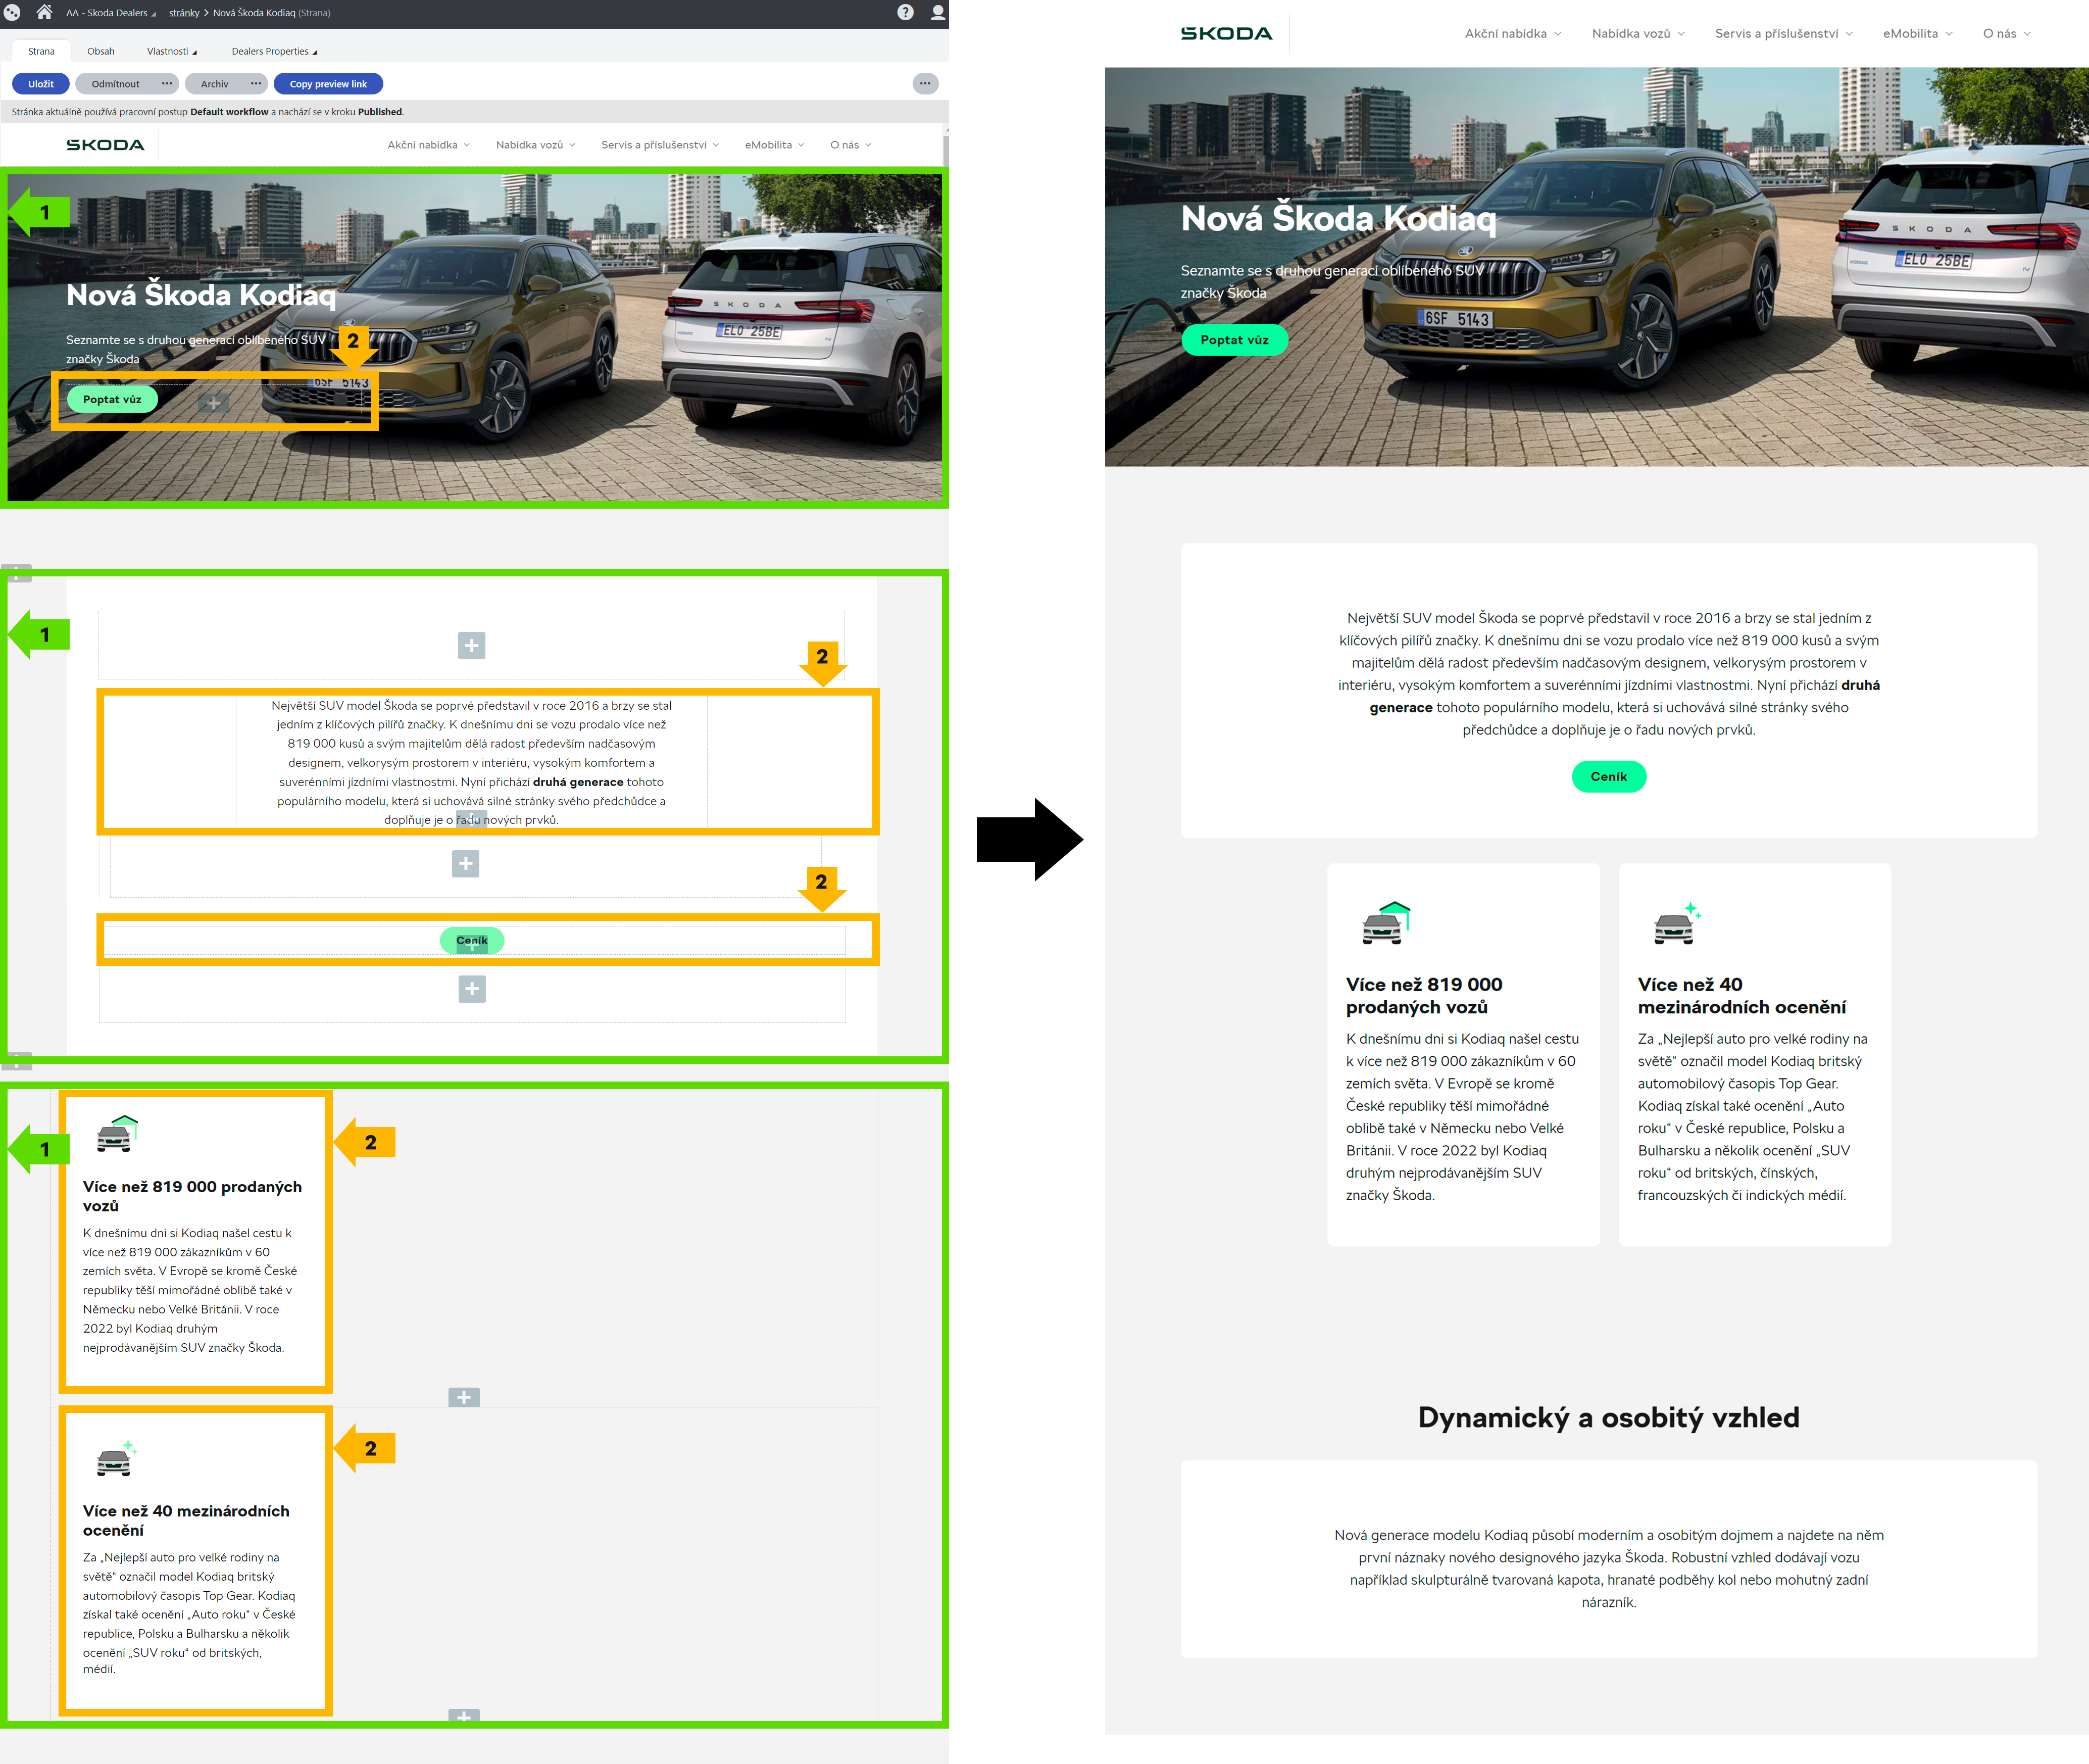The height and width of the screenshot is (1764, 2089).
Task: Click 'Více než 40 mezinárodních ocenění' preview heading
Action: [1741, 995]
